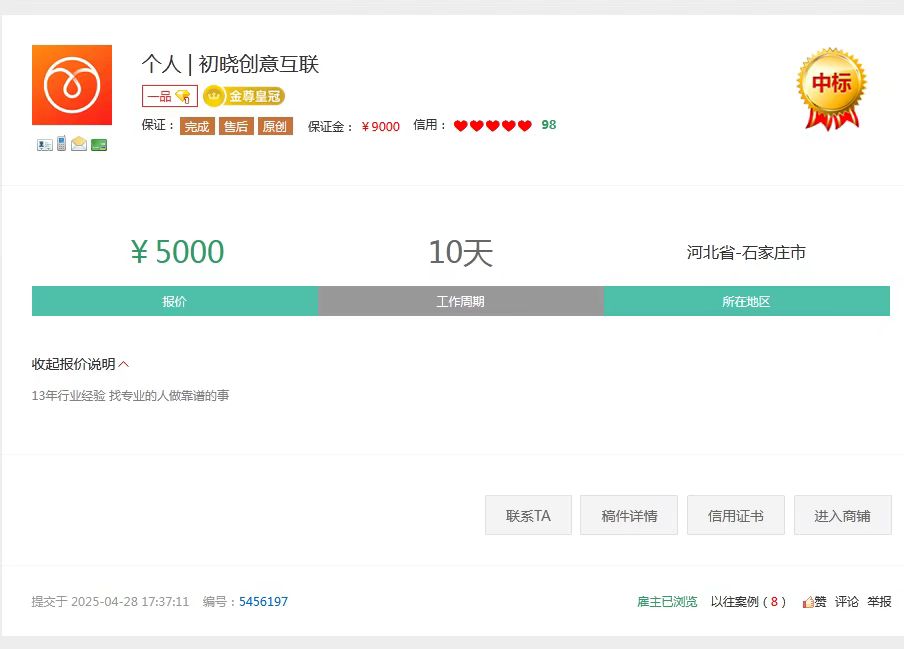Viewport: 904px width, 649px height.
Task: Open bid number 5456197 link
Action: 263,602
